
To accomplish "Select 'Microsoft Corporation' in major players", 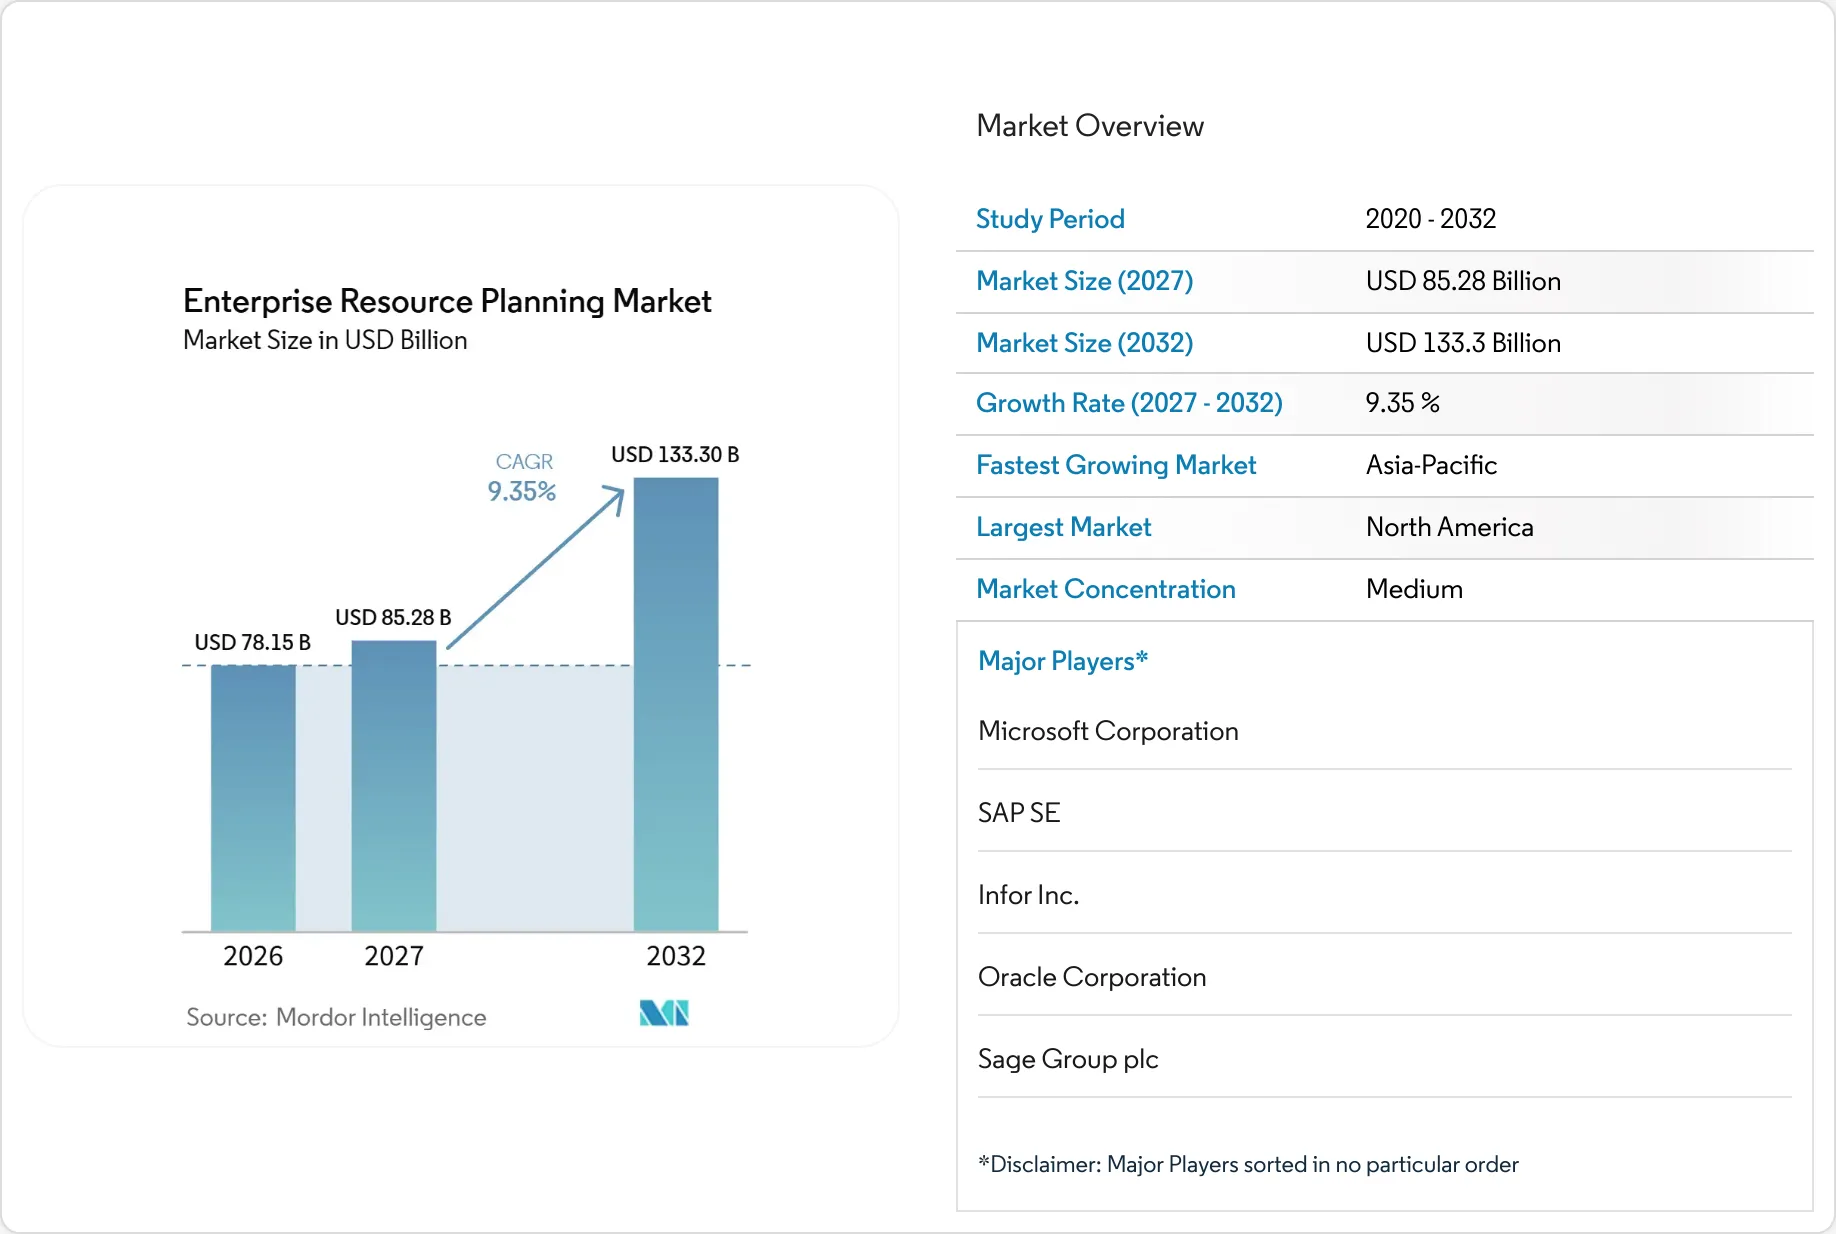I will tap(1108, 731).
